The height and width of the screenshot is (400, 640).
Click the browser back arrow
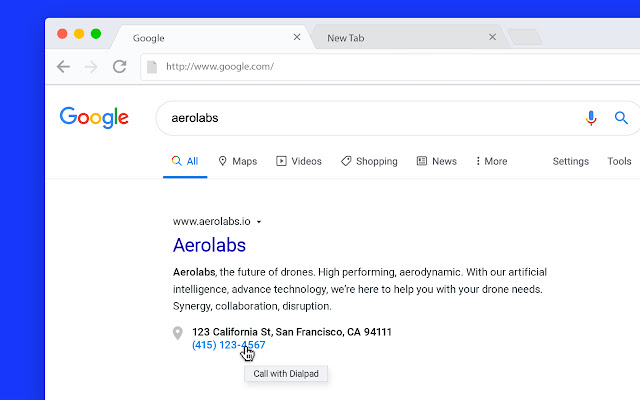click(x=63, y=67)
